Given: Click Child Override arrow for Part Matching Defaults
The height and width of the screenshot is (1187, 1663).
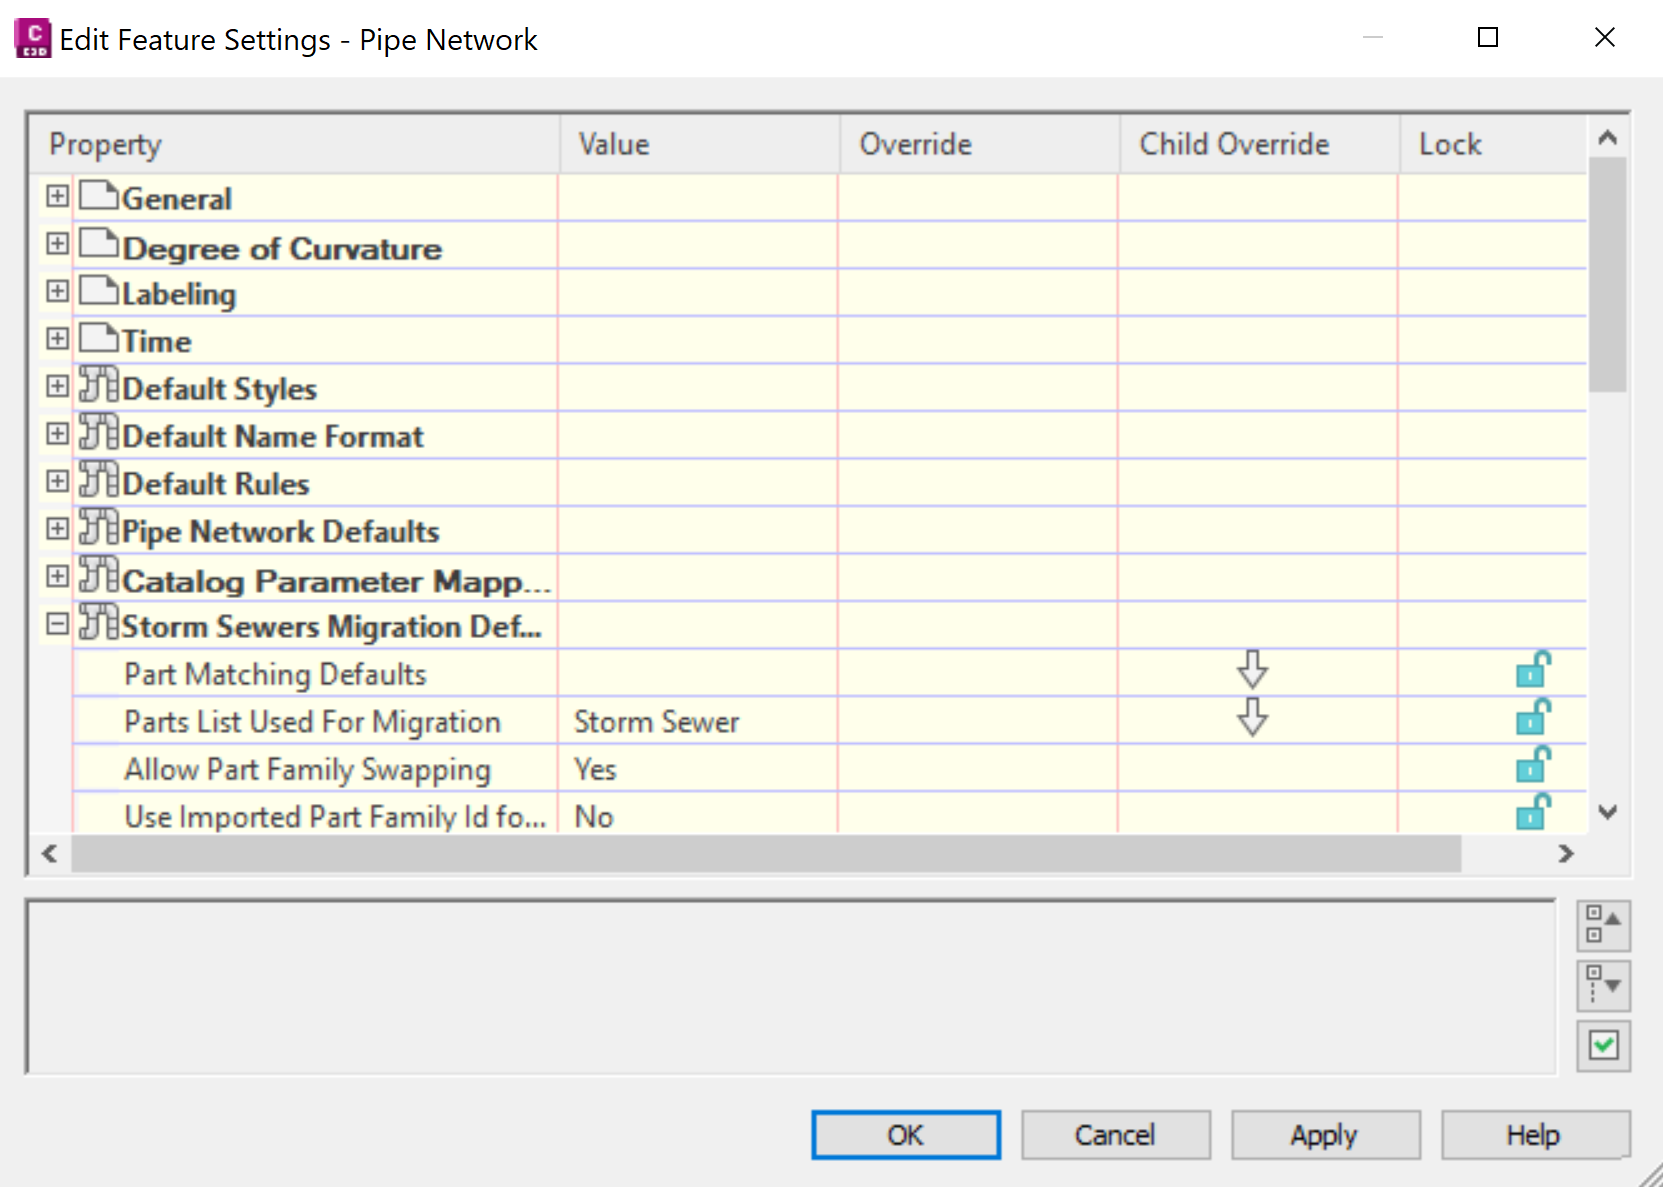Looking at the screenshot, I should coord(1252,670).
